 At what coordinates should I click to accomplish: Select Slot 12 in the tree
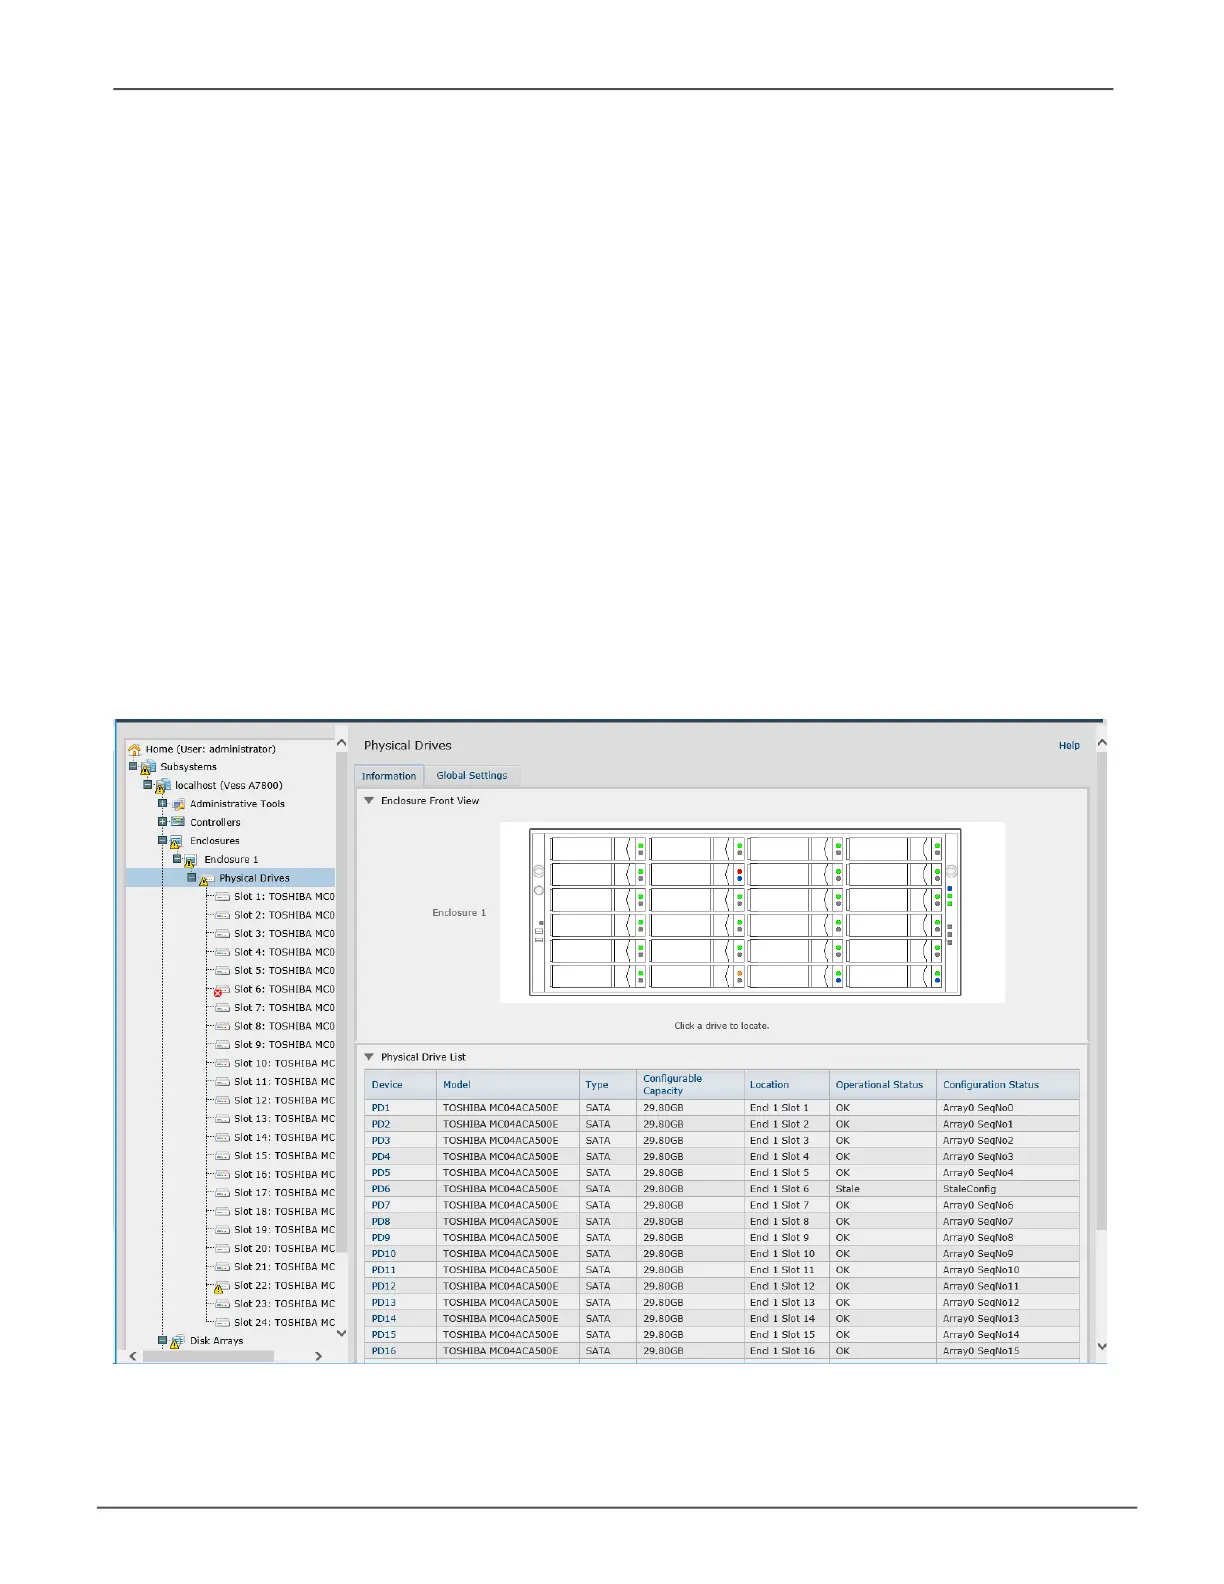coord(284,1101)
